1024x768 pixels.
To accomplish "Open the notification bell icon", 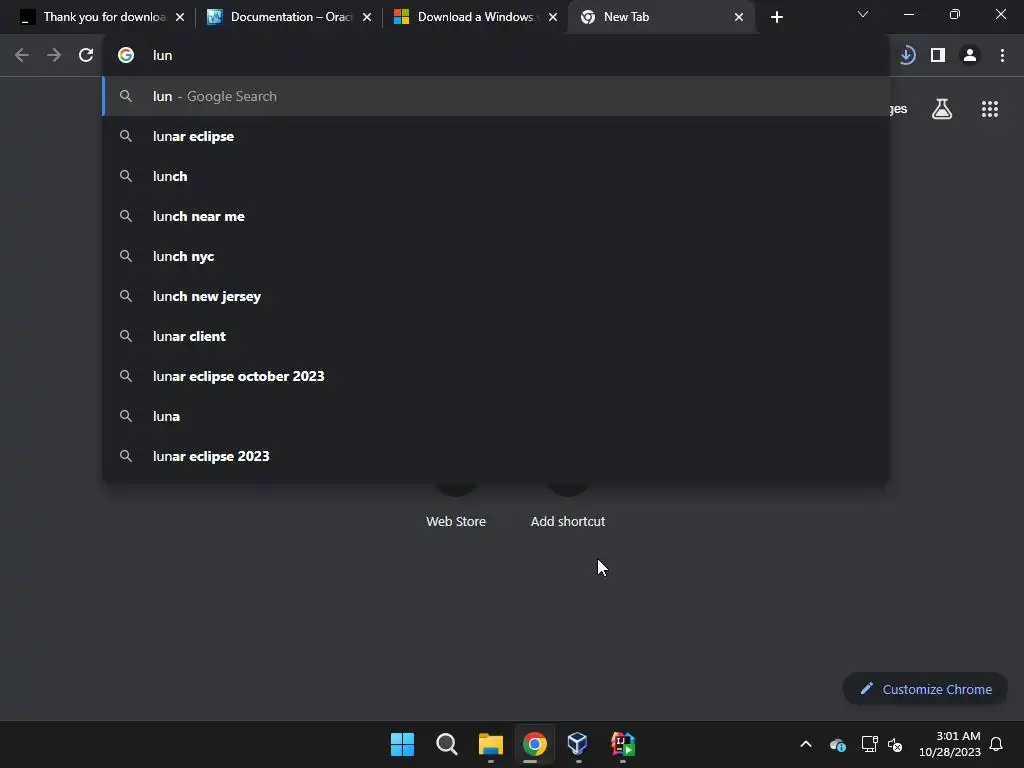I will [997, 744].
